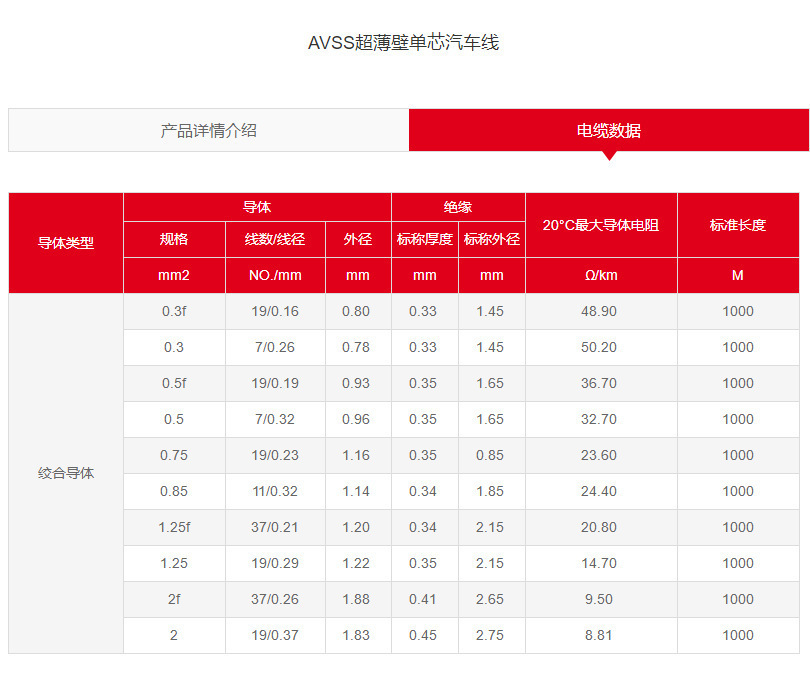Select the Ω/km unit header cell

601,275
